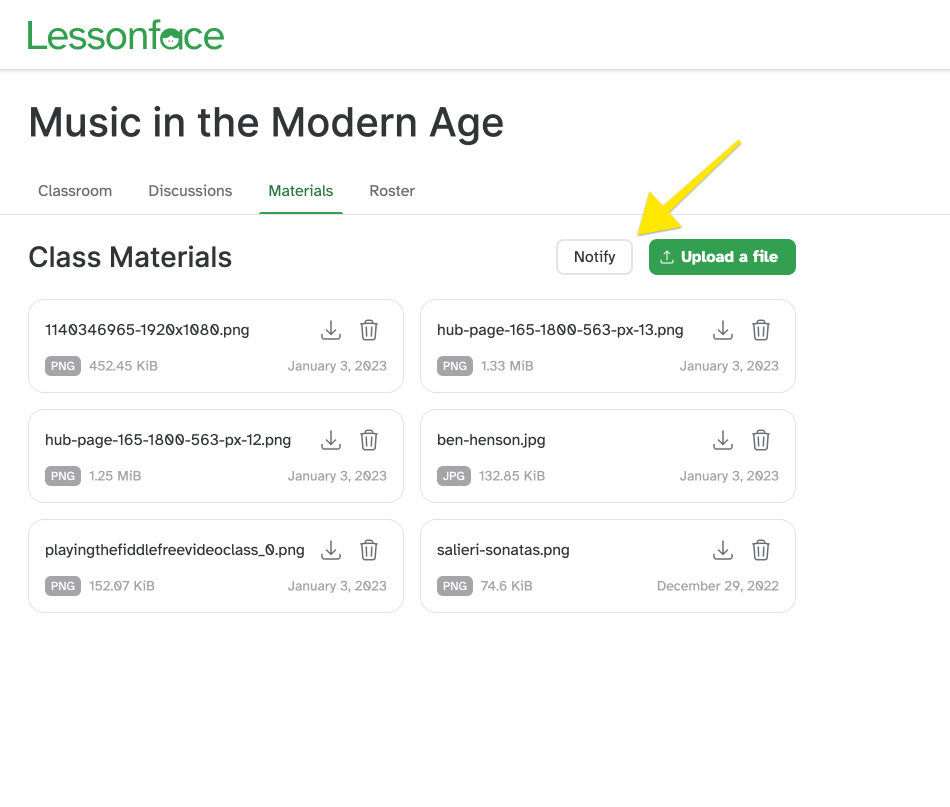Switch to the Classroom tab
The height and width of the screenshot is (807, 950).
(74, 190)
